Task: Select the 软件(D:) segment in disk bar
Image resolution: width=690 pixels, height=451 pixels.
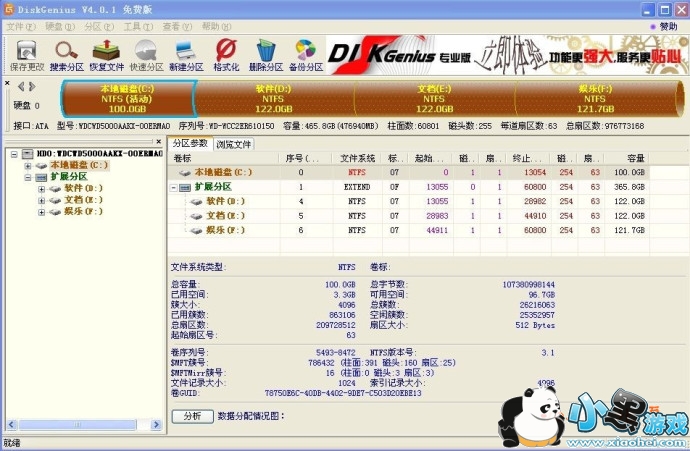Action: pos(274,99)
